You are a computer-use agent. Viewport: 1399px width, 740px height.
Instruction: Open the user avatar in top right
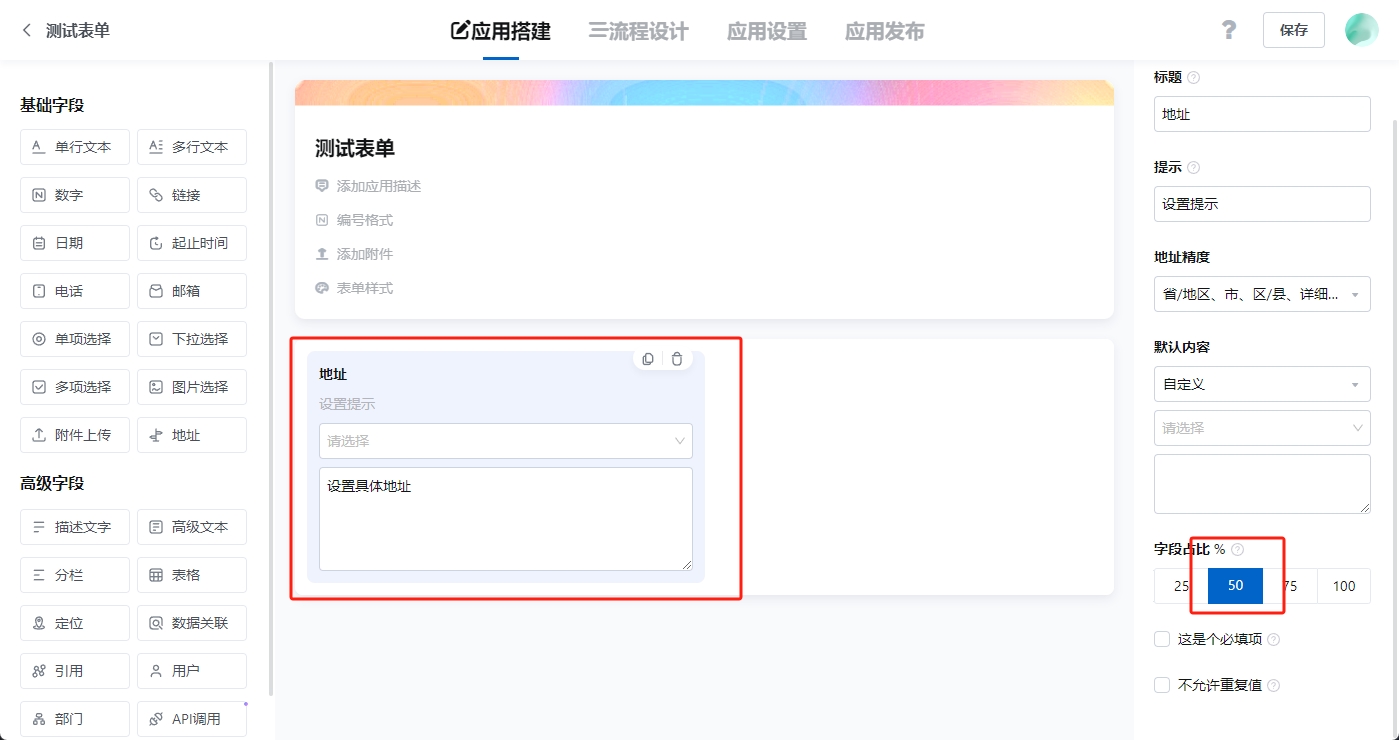[1361, 30]
